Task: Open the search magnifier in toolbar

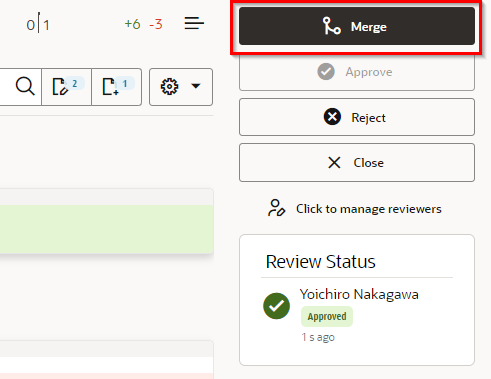Action: 25,87
